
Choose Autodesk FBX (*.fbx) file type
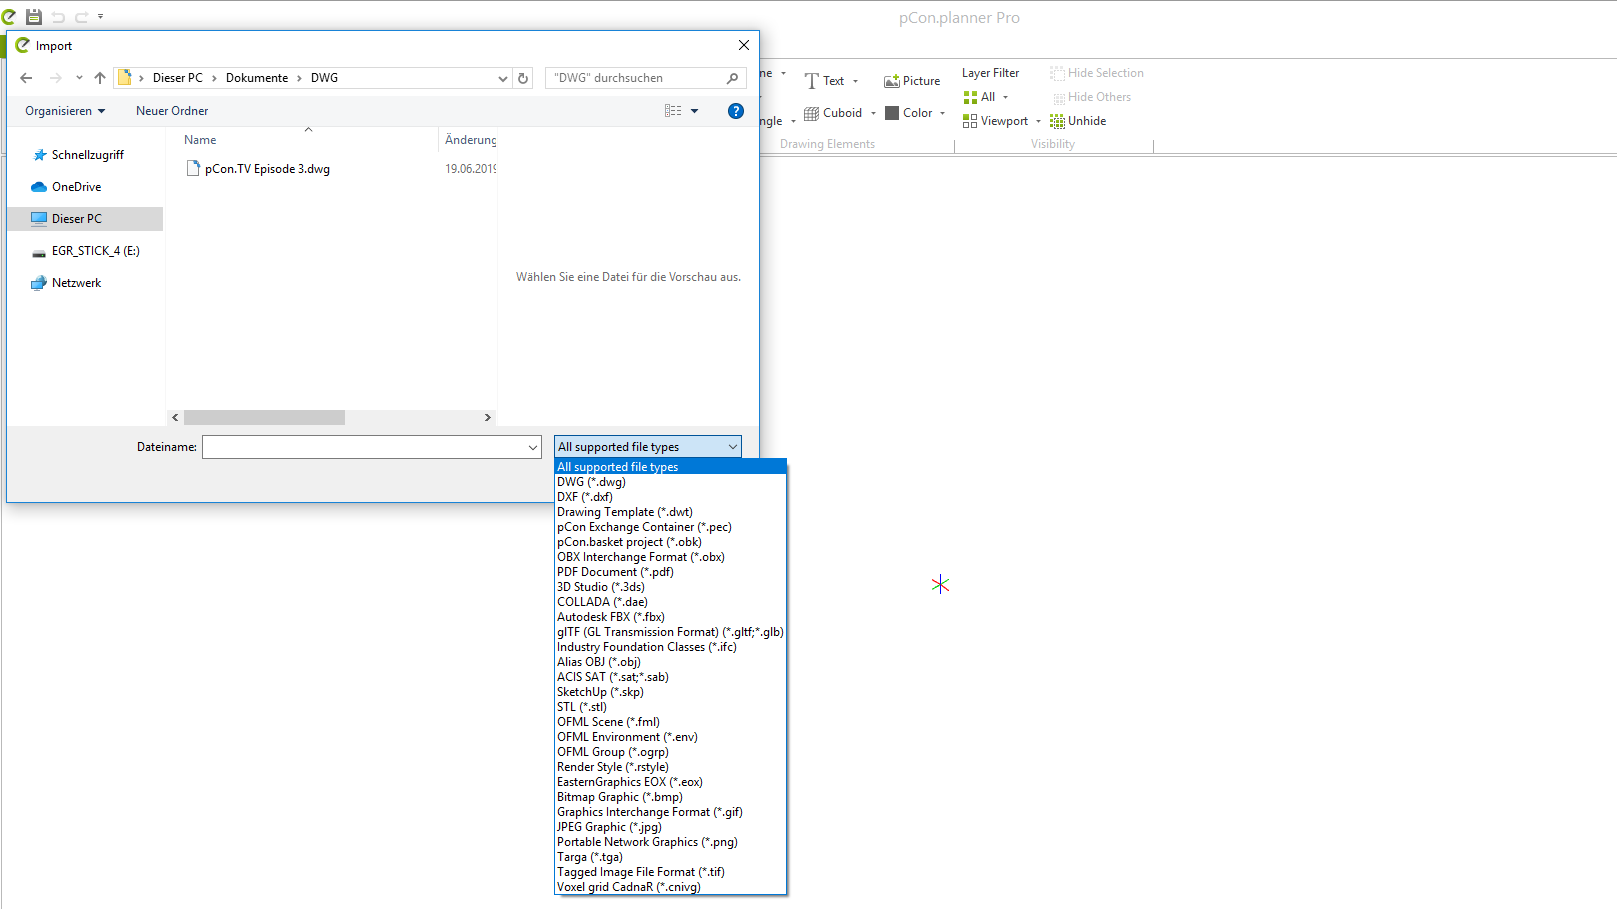point(671,617)
